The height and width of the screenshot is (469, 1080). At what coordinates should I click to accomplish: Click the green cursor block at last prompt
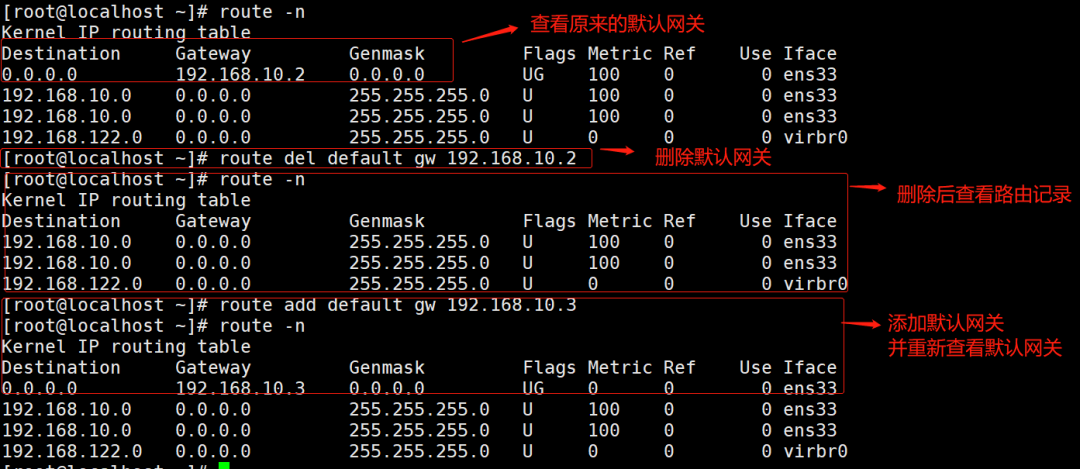coord(223,466)
